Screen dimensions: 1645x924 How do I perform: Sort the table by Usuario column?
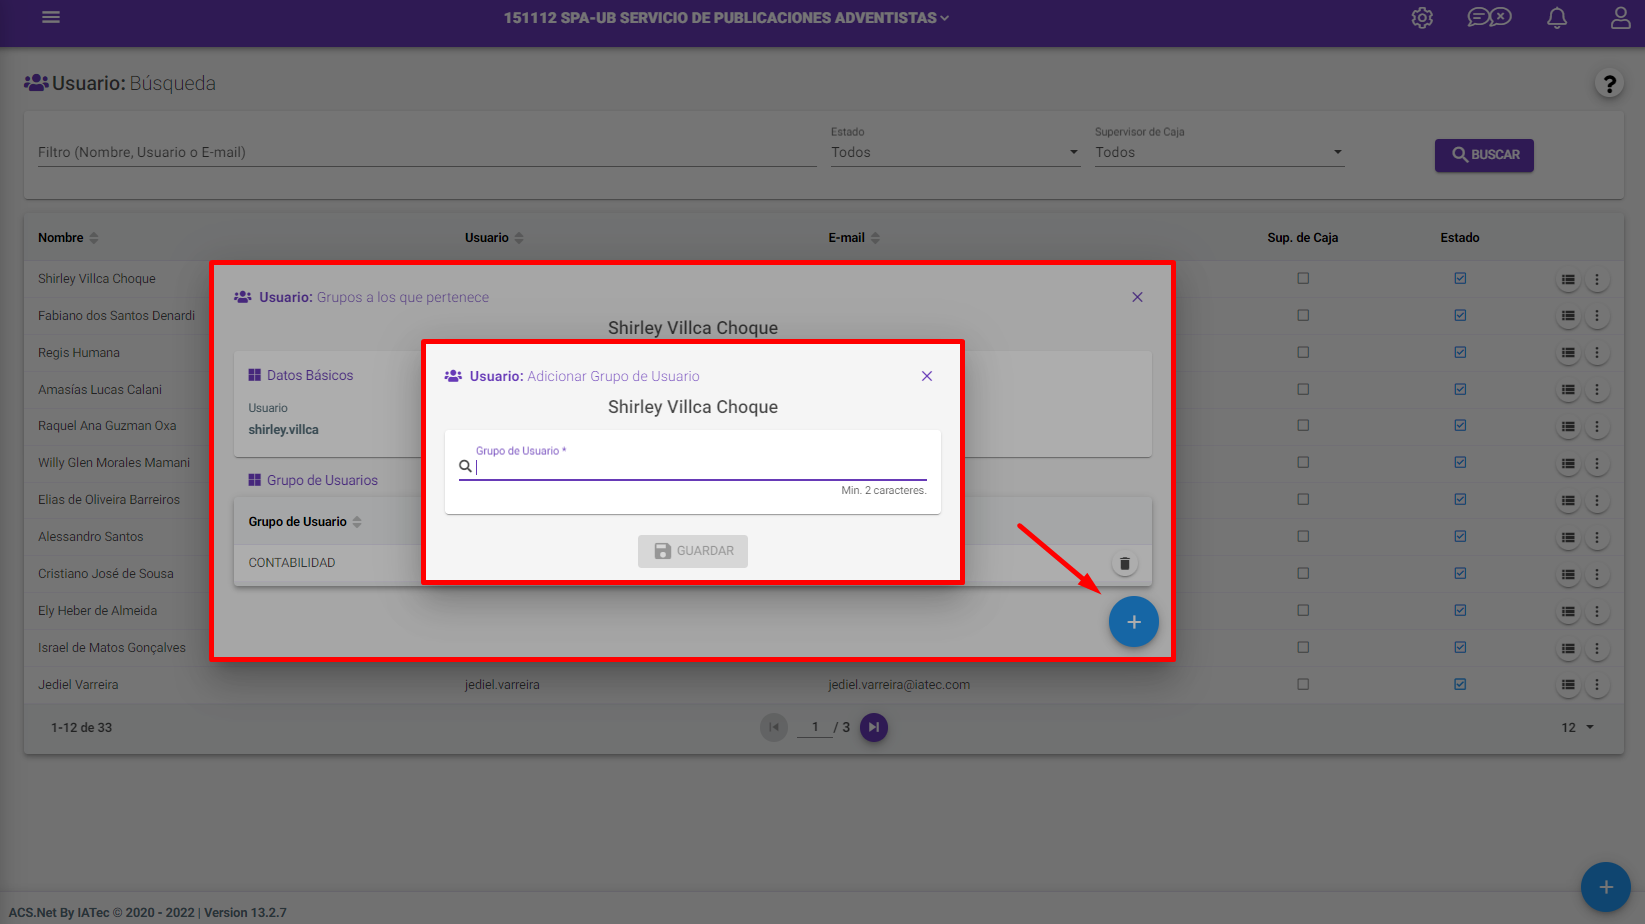tap(494, 238)
